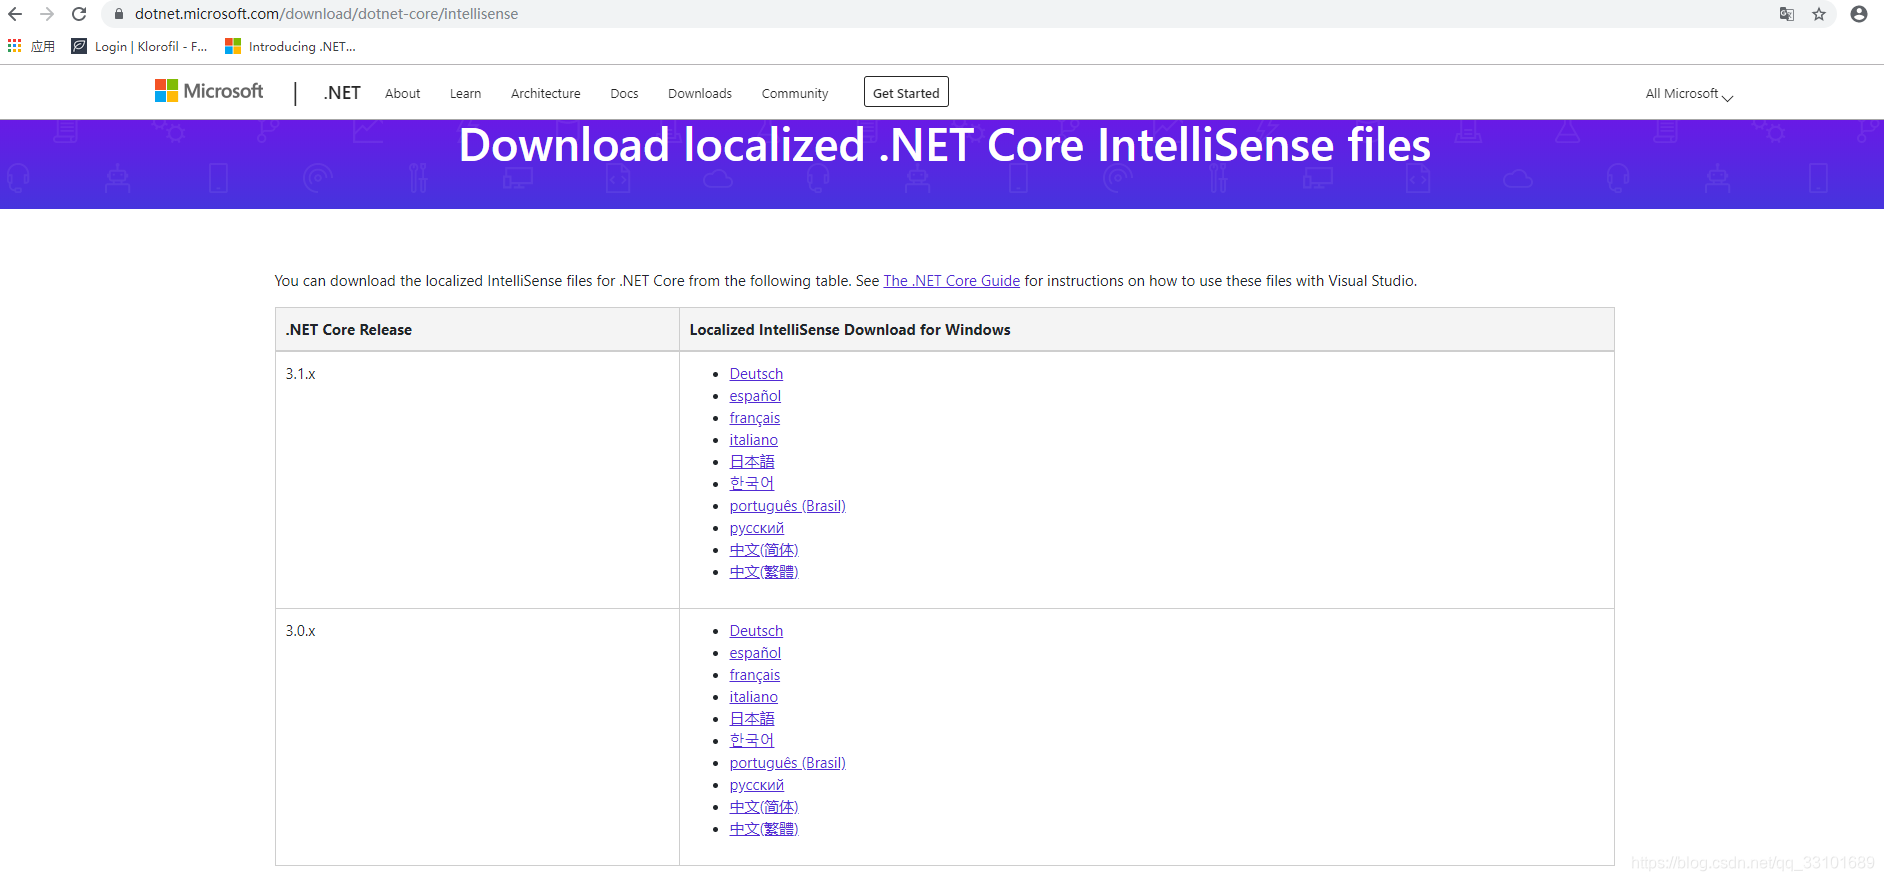This screenshot has height=881, width=1884.
Task: Download 한국어 files for 3.0.x
Action: pyautogui.click(x=751, y=741)
